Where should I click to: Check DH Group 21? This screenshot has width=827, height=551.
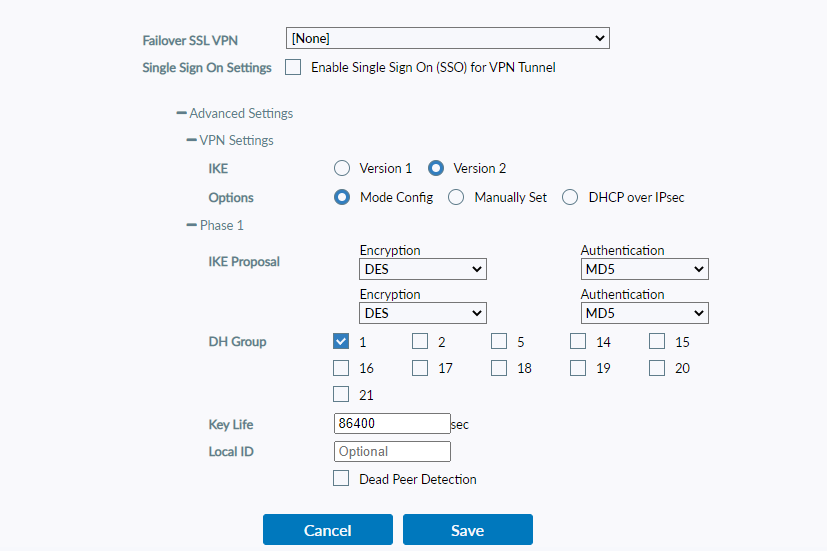click(341, 395)
